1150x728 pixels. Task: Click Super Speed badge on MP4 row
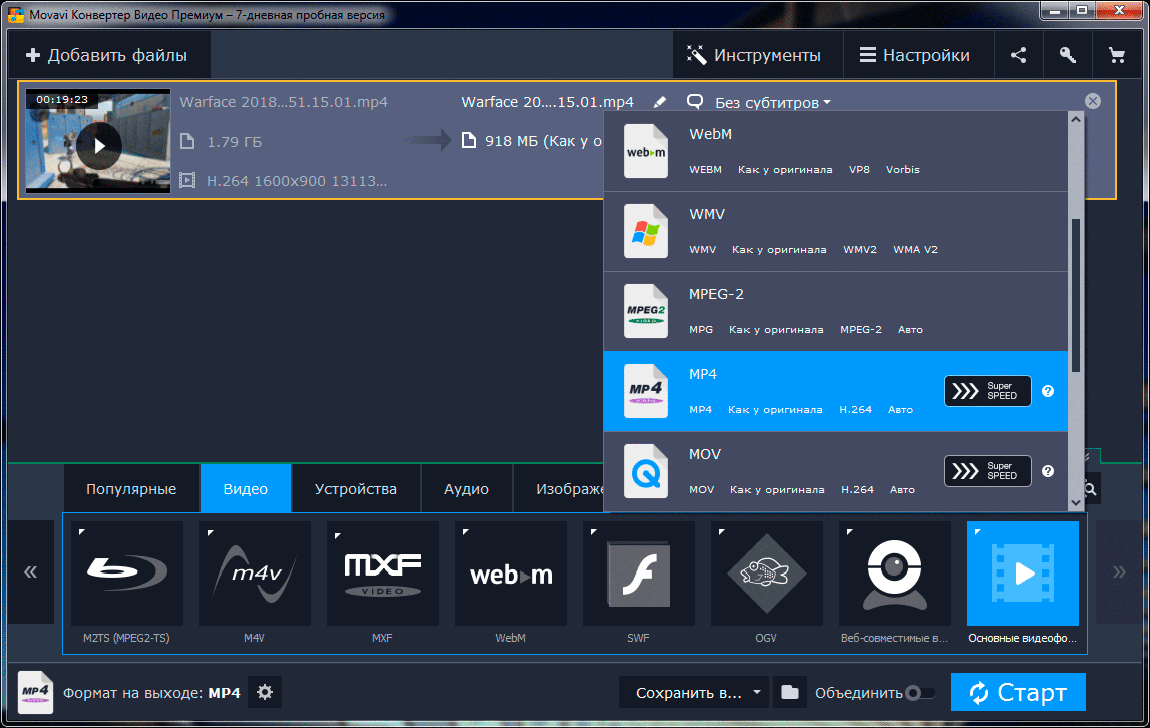987,391
